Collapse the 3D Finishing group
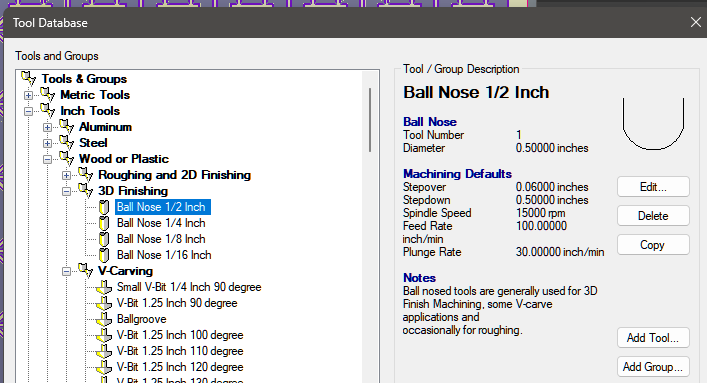 click(x=66, y=191)
